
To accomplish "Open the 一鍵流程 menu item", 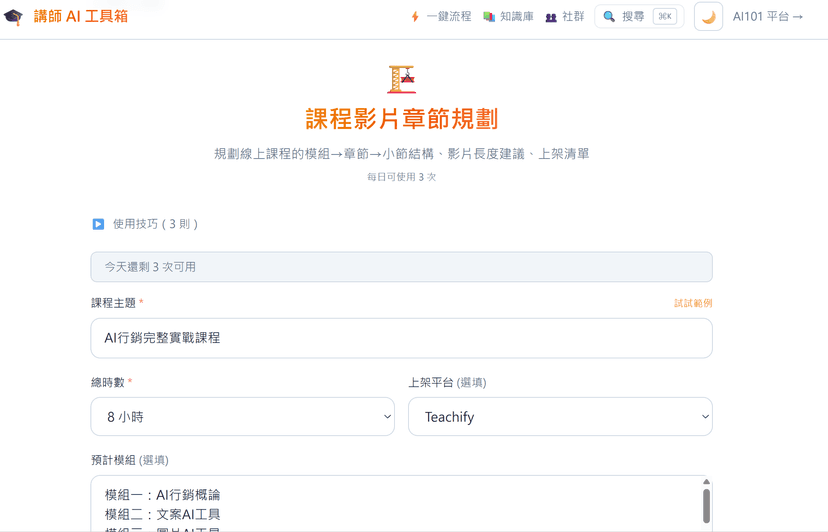I will coord(449,17).
